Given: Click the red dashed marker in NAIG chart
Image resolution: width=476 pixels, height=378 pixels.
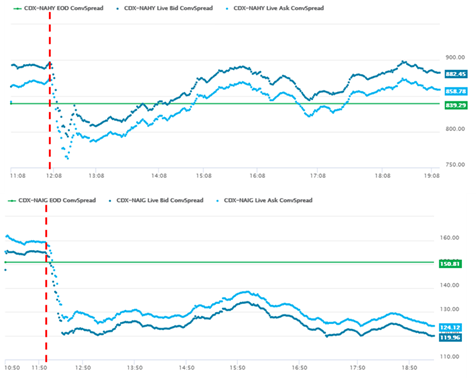Looking at the screenshot, I should pos(46,283).
